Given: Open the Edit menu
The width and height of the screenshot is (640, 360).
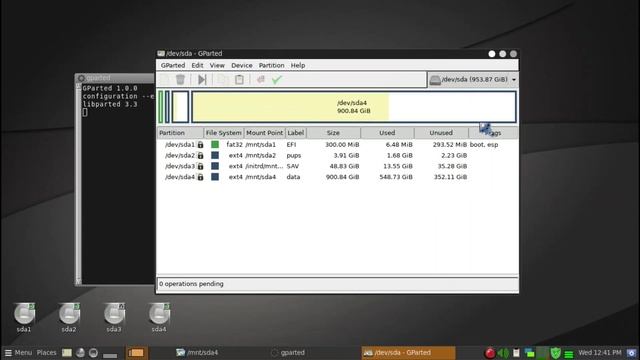Looking at the screenshot, I should coord(197,65).
